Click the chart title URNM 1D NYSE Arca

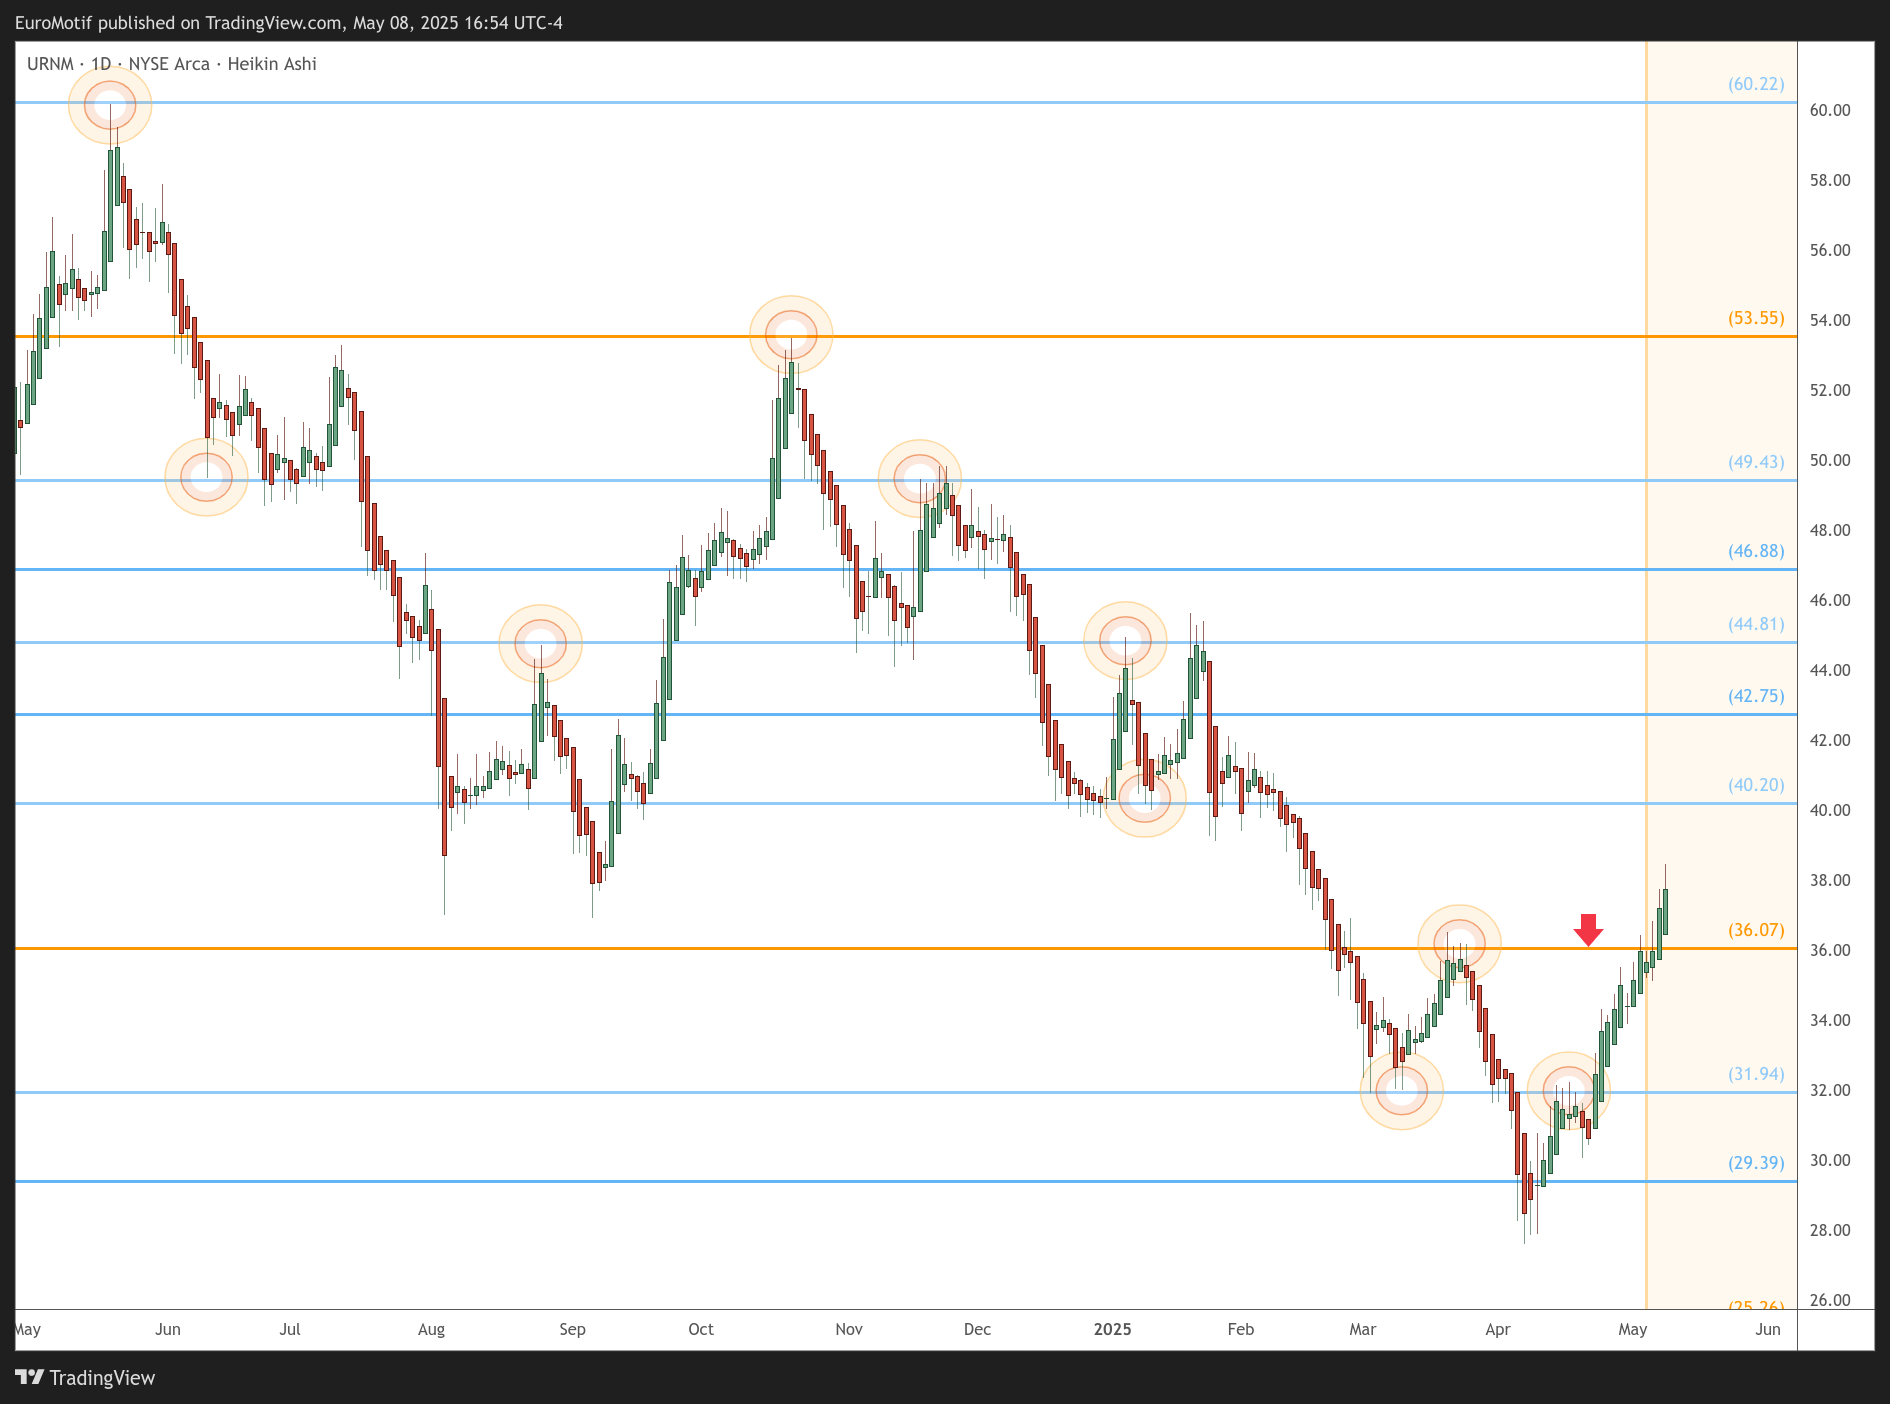[172, 64]
